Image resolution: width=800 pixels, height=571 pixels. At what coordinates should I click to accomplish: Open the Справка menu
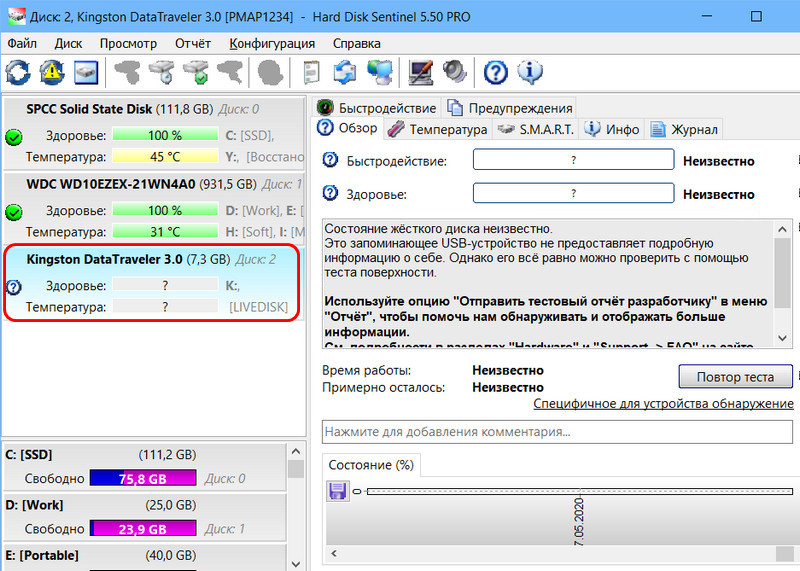[x=357, y=43]
